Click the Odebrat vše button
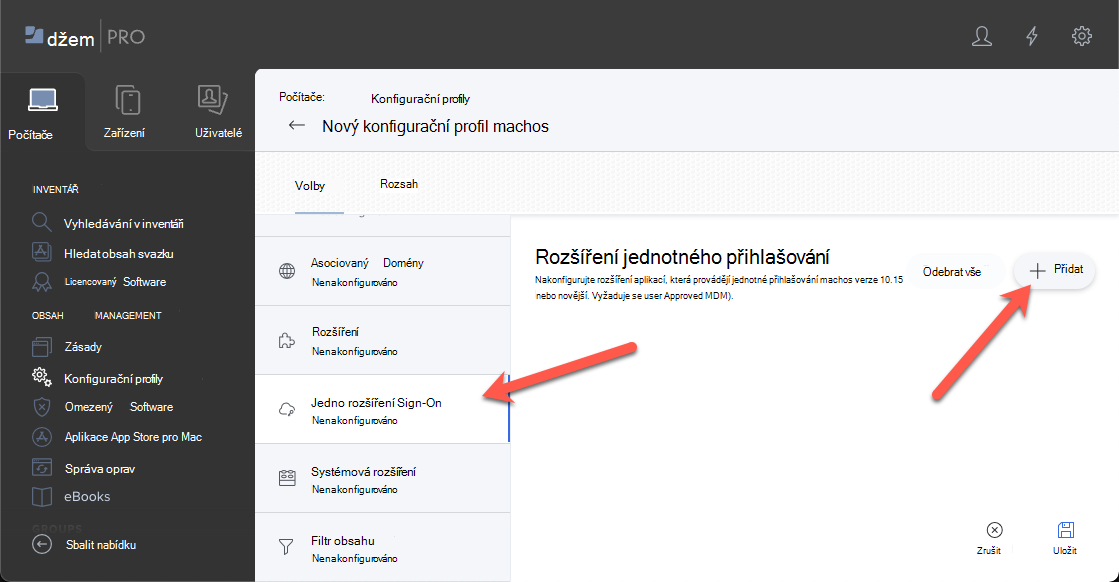 click(x=955, y=270)
